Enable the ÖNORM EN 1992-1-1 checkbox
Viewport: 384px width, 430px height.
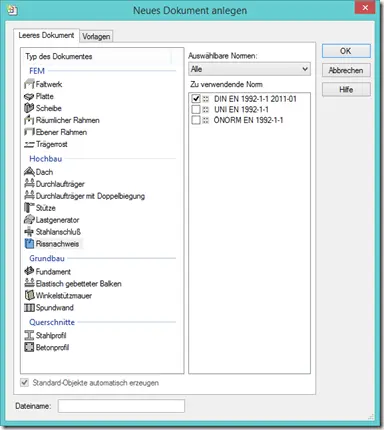tap(196, 120)
